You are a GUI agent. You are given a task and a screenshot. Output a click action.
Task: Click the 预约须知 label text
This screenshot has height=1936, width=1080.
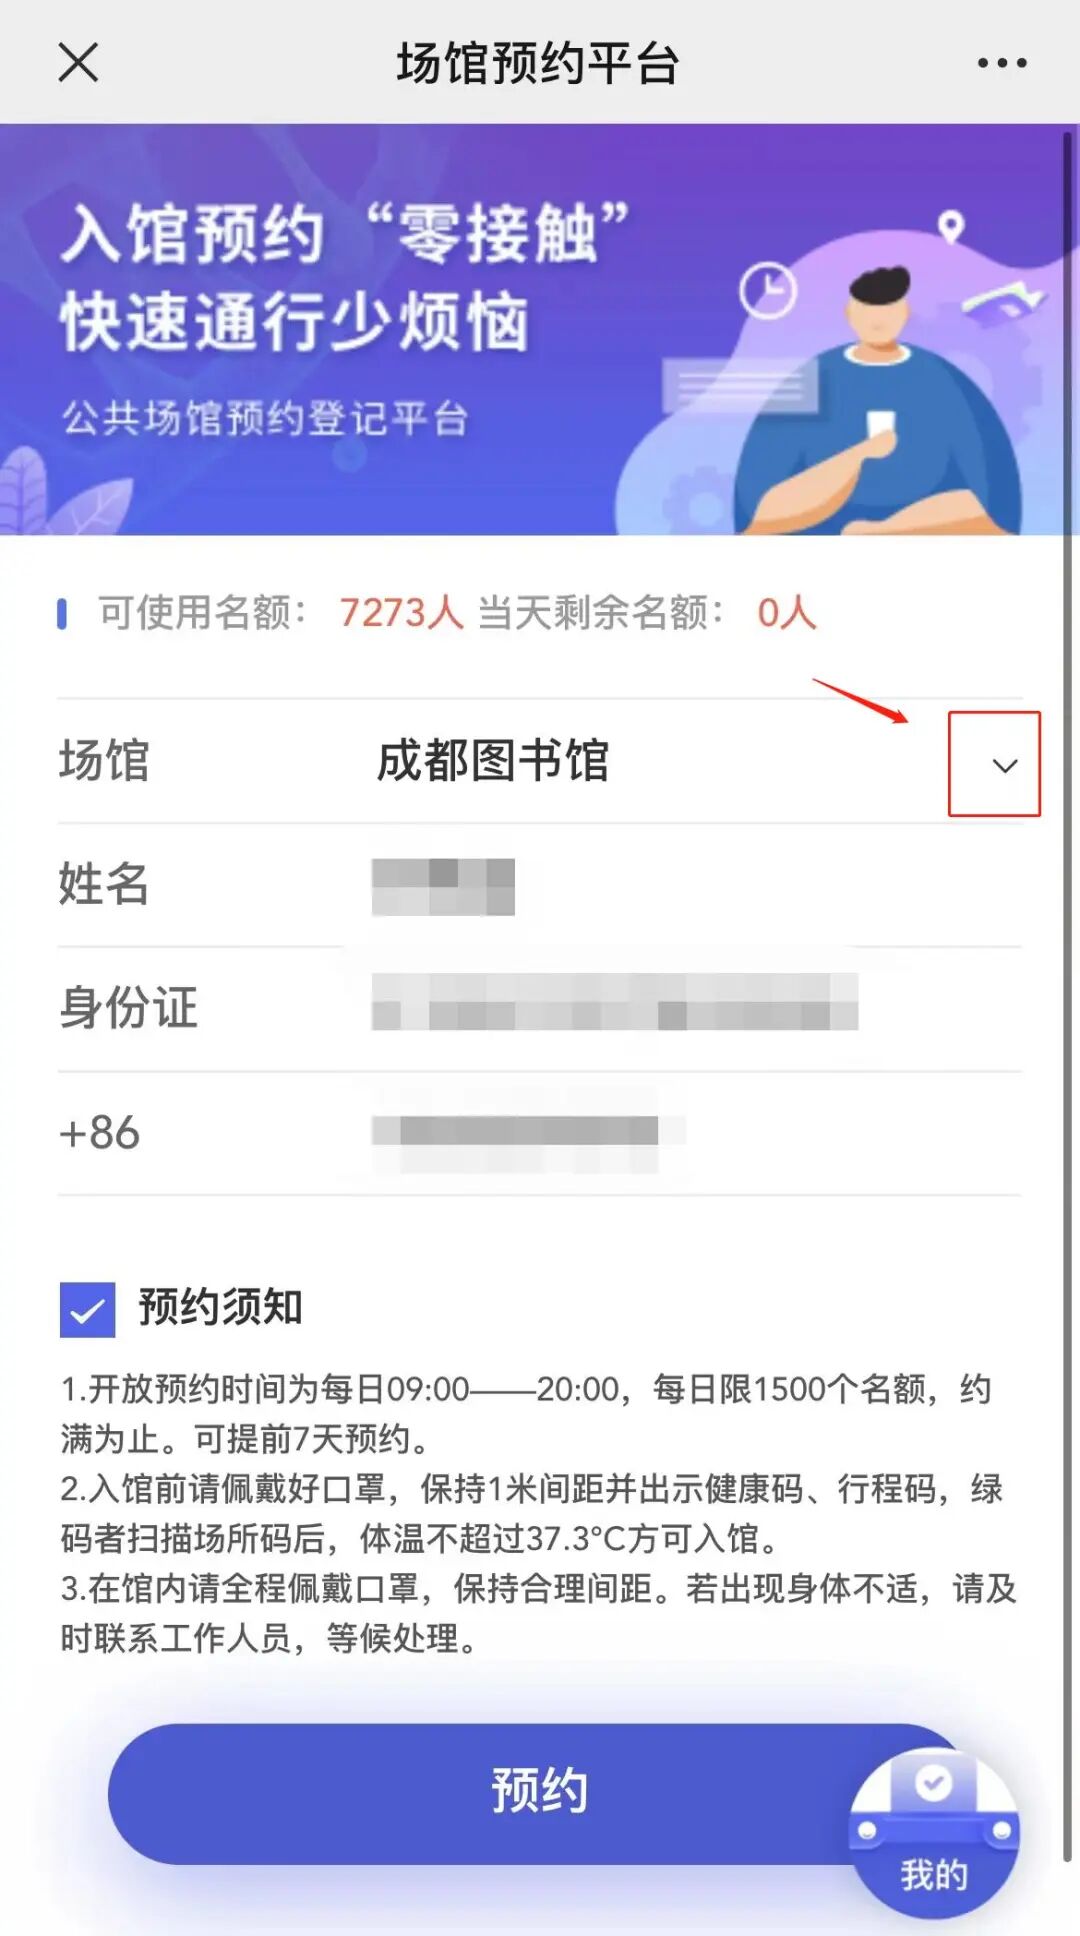221,1307
